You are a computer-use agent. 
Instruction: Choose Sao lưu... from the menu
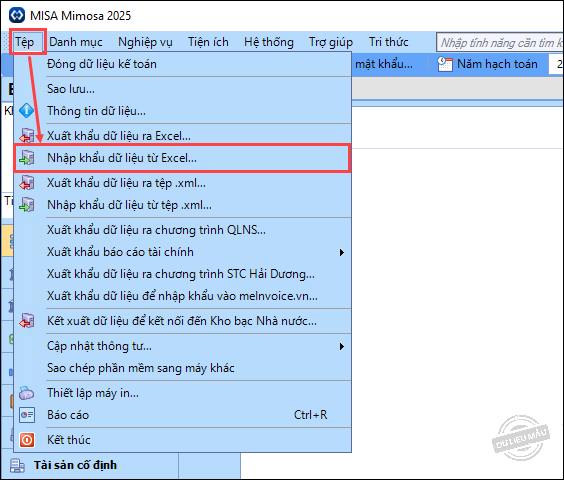[x=182, y=89]
